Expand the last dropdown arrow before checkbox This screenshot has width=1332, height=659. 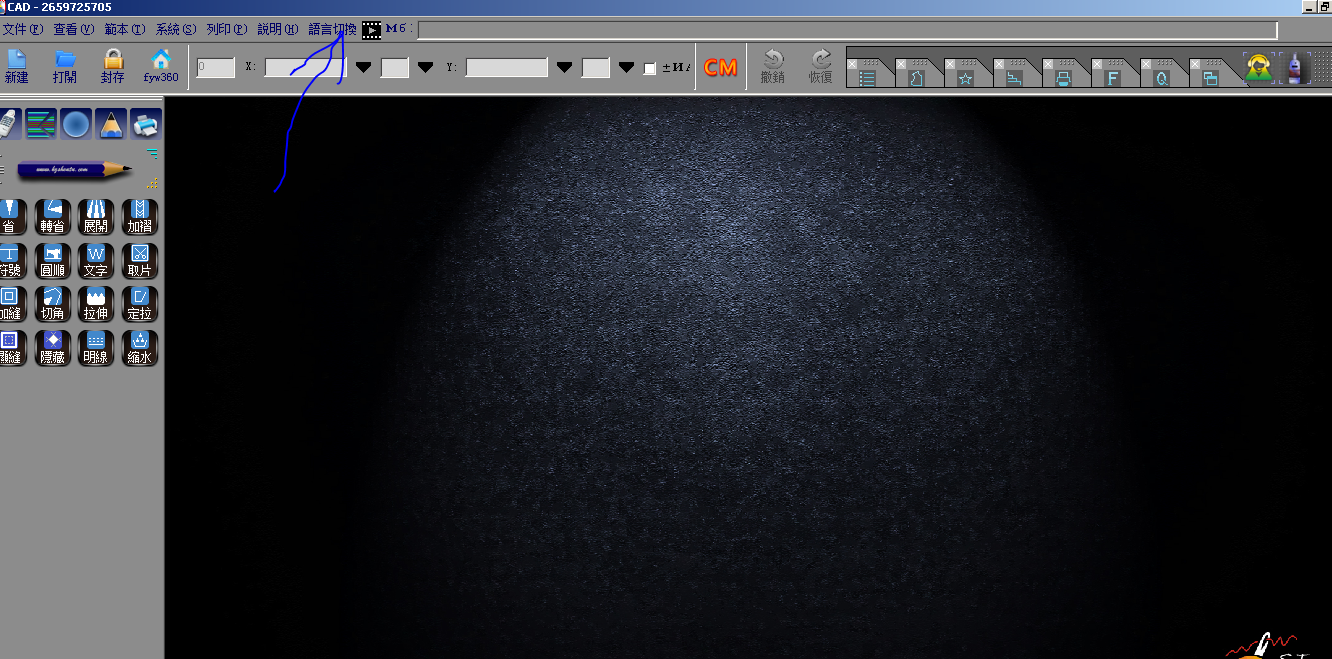[x=626, y=67]
